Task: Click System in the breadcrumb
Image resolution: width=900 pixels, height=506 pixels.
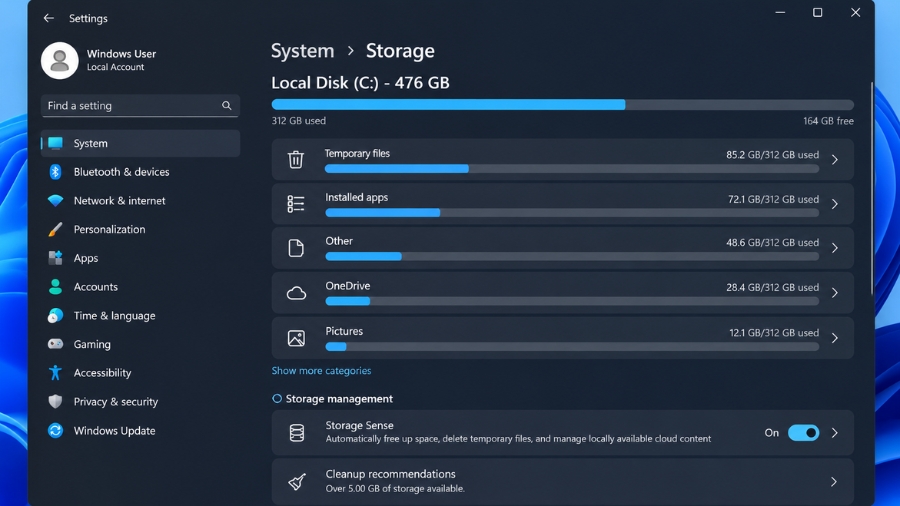Action: [x=302, y=50]
